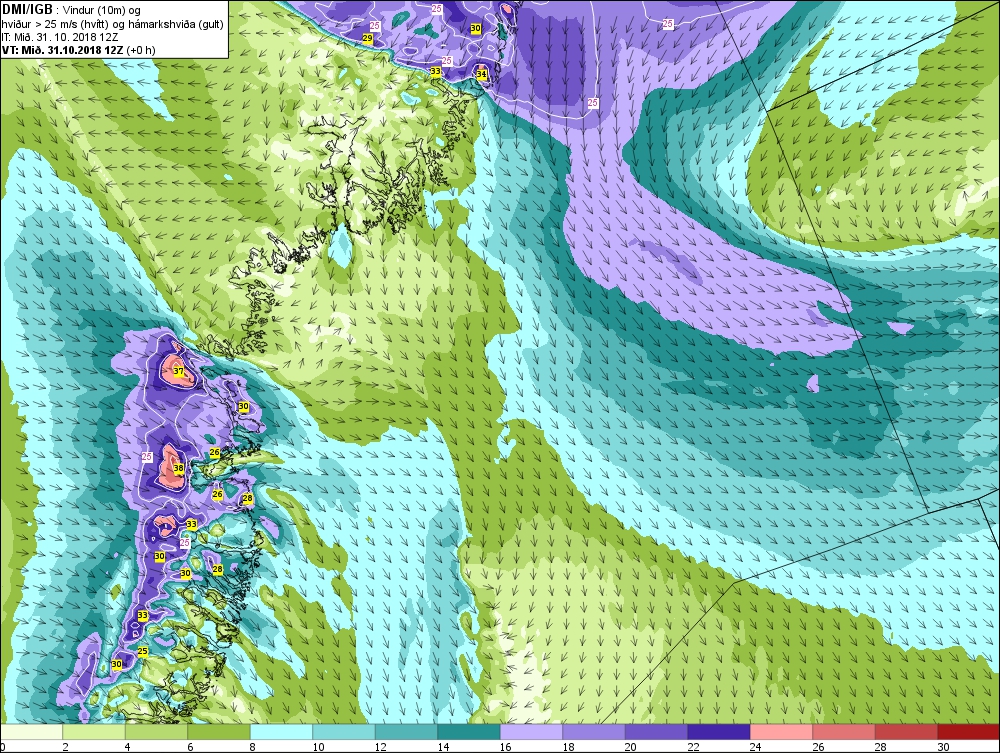
Task: Click the legend scale value 20
Action: (631, 747)
